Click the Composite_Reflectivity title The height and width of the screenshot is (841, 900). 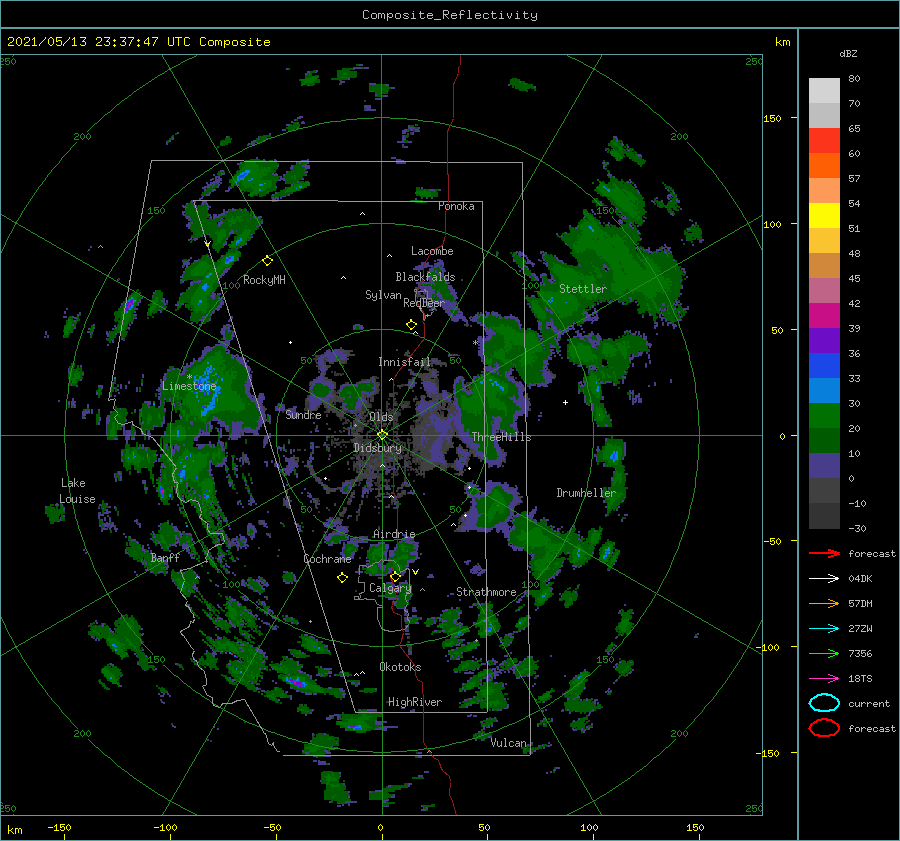(450, 15)
